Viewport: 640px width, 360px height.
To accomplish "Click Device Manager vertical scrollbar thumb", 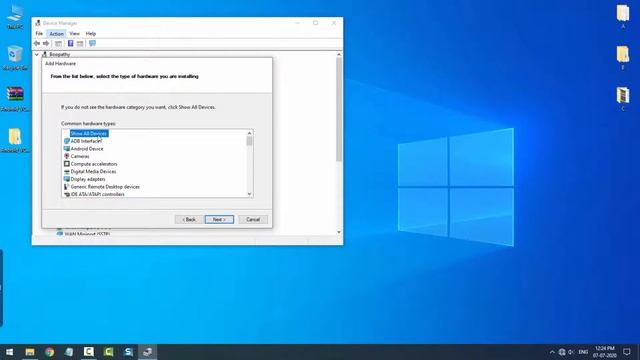I will 339,109.
